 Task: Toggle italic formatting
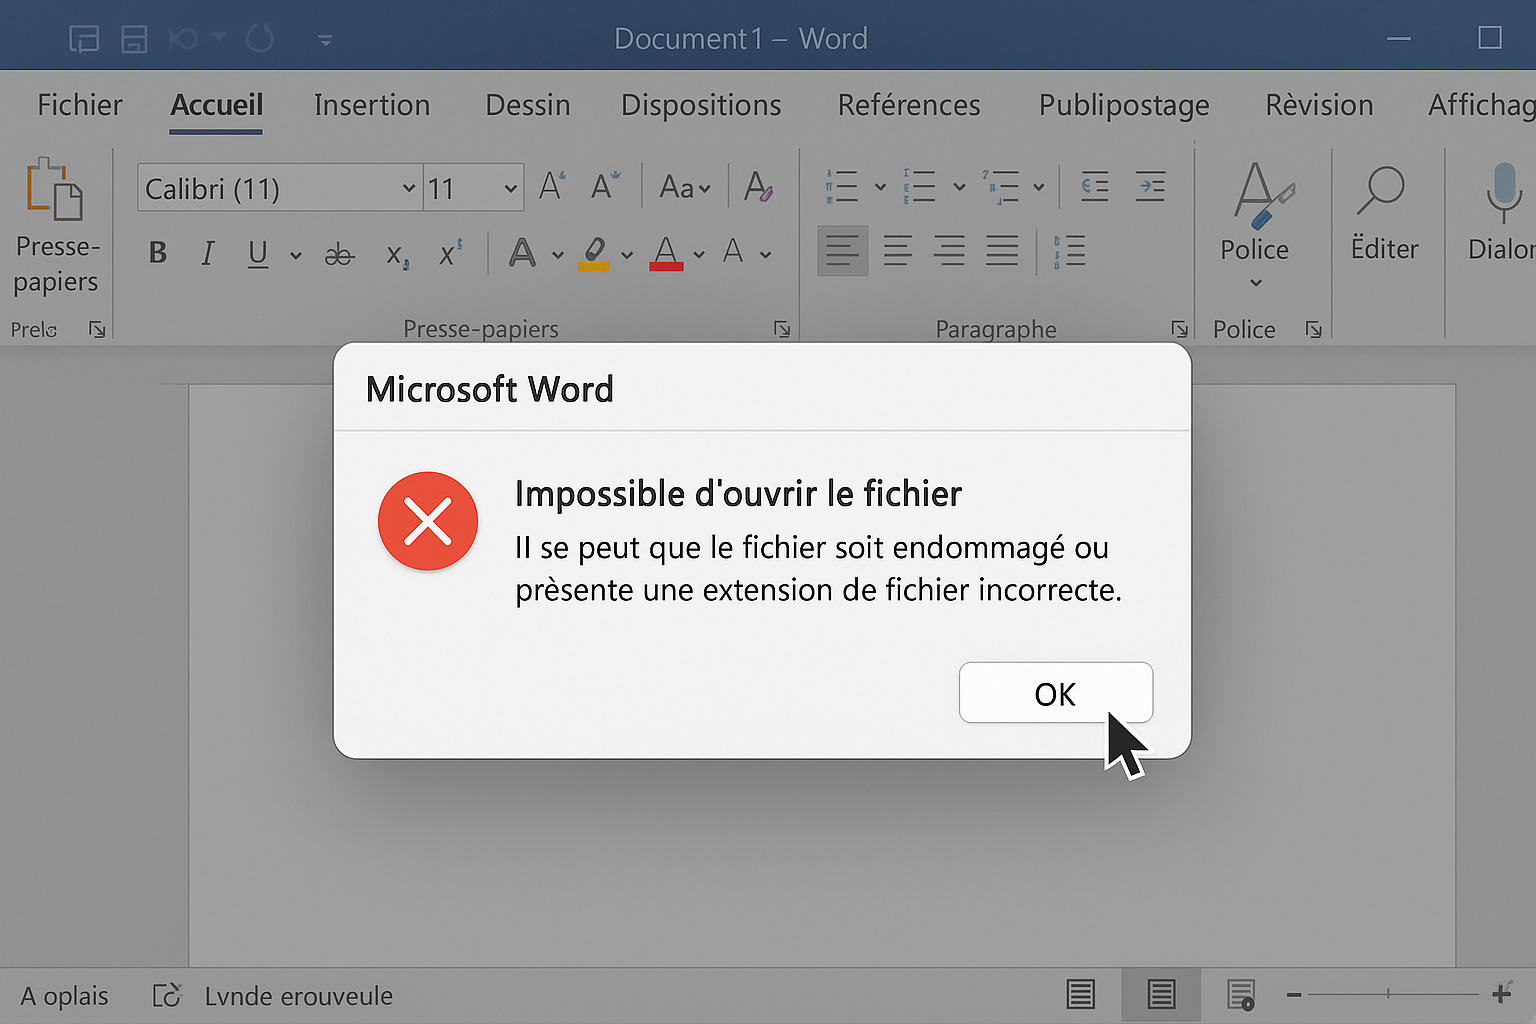(207, 253)
